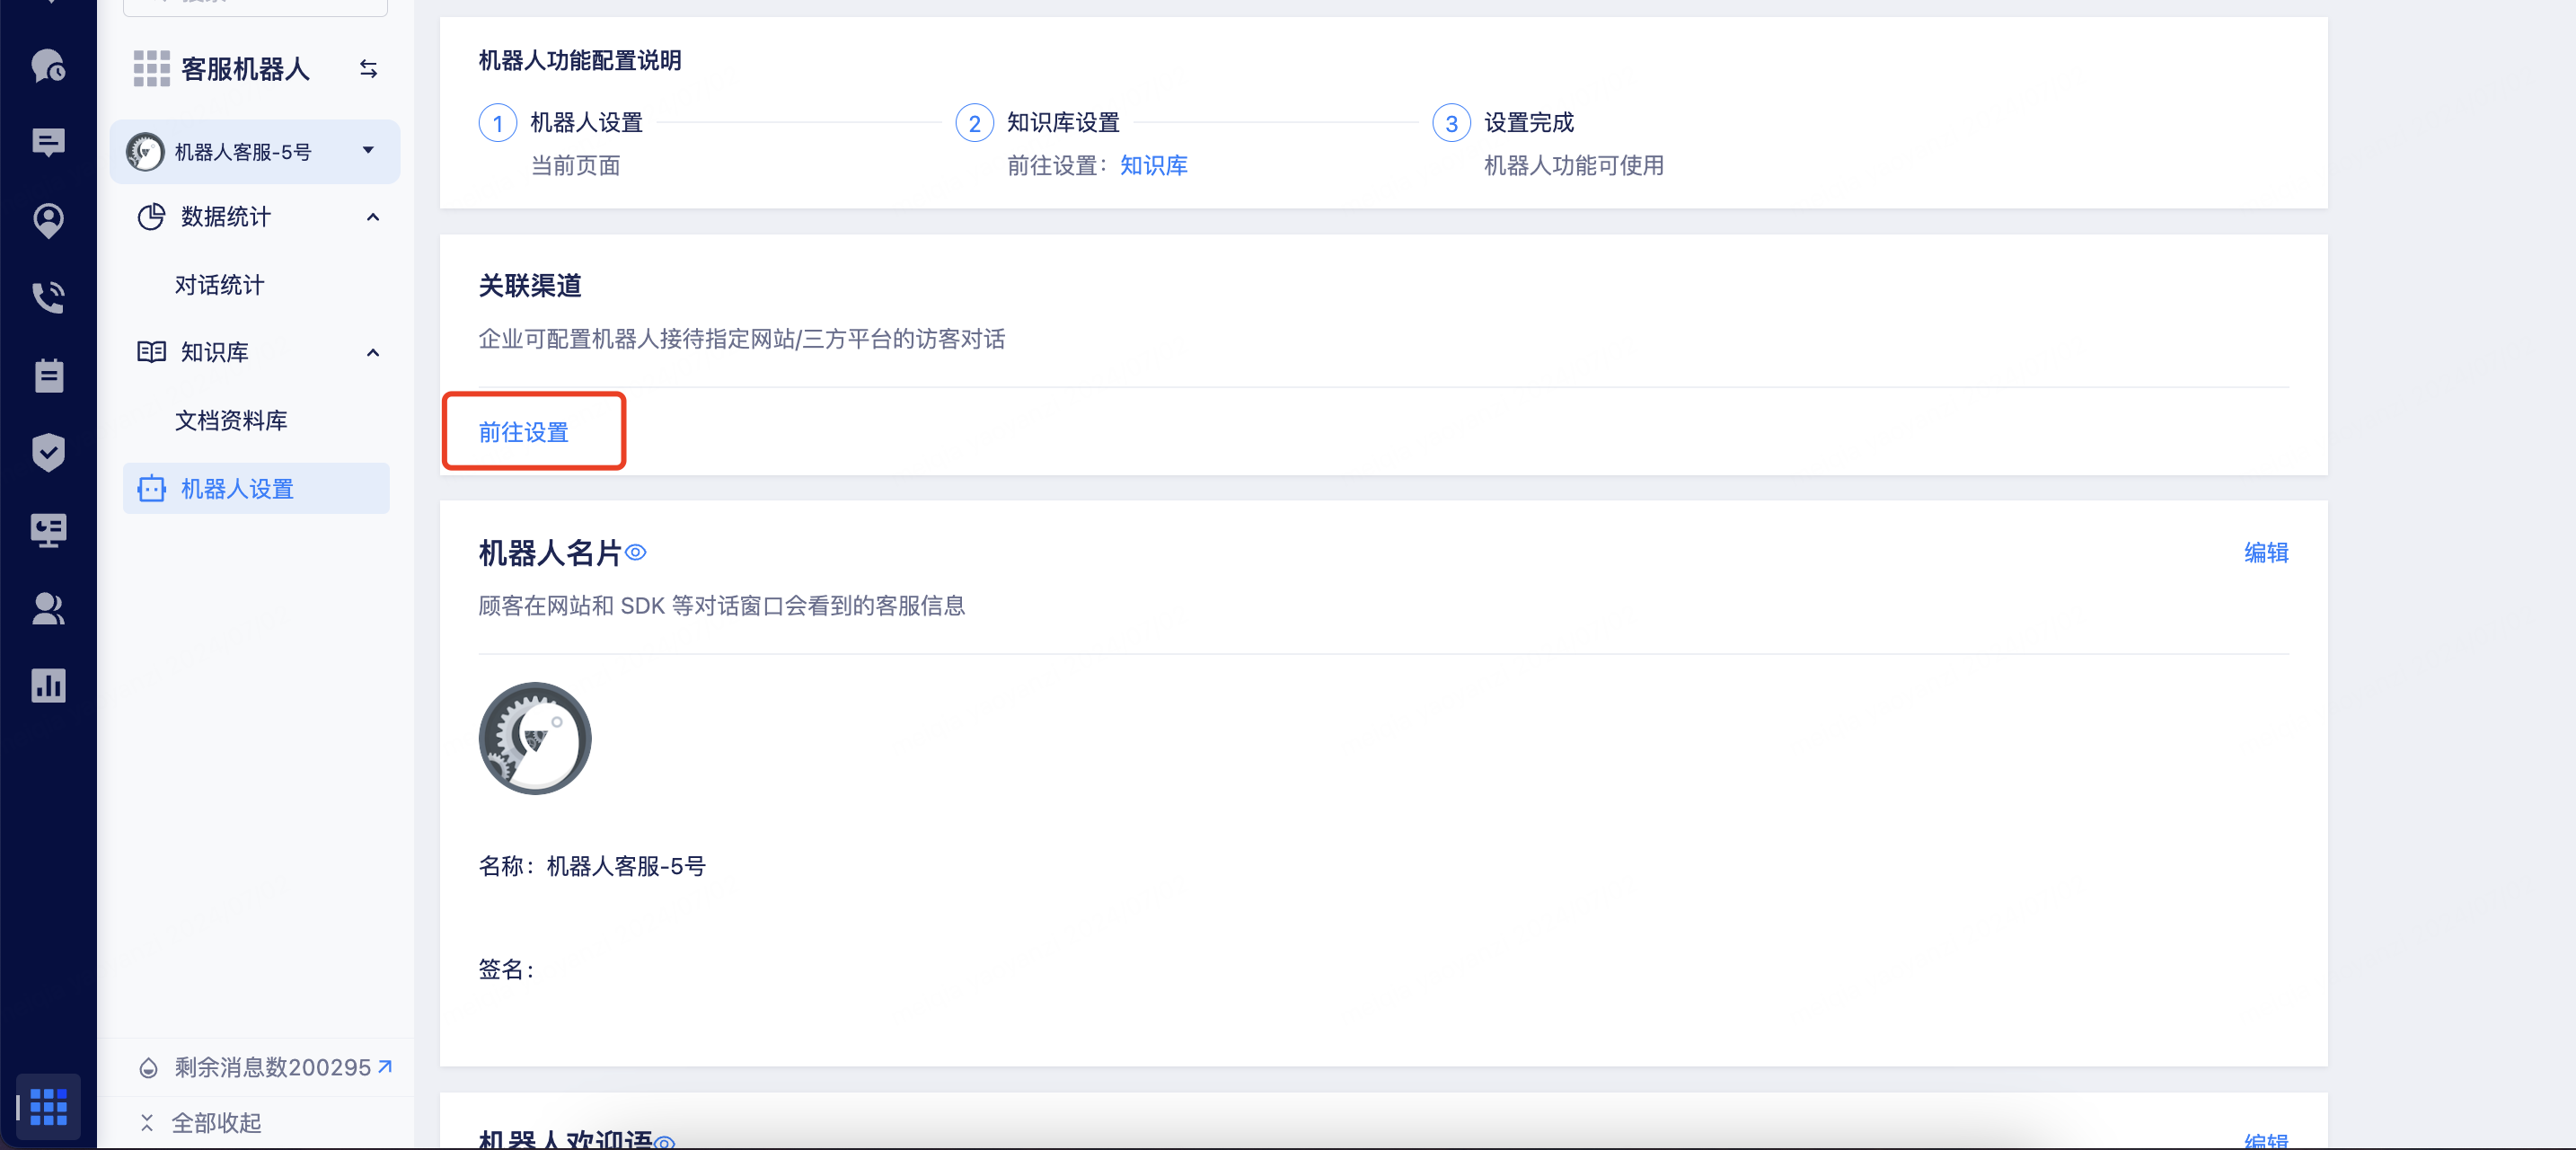The width and height of the screenshot is (2576, 1150).
Task: Follow the 知识库 link in step 2
Action: 1153,165
